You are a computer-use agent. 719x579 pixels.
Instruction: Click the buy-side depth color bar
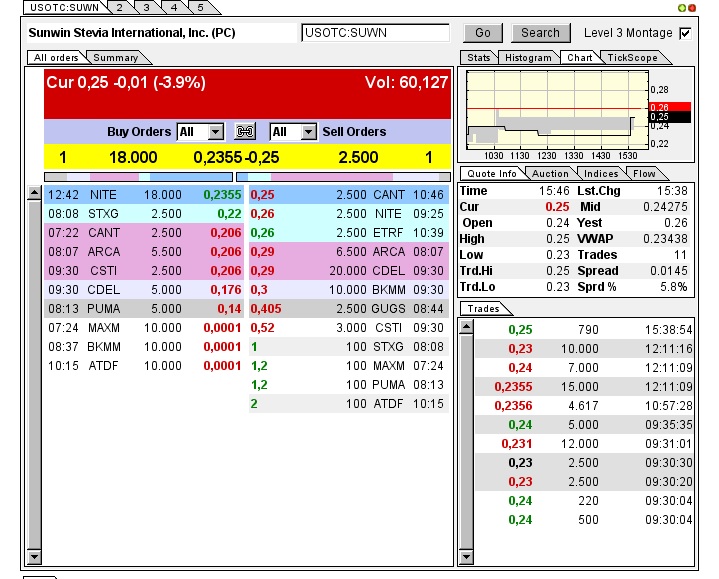point(138,177)
